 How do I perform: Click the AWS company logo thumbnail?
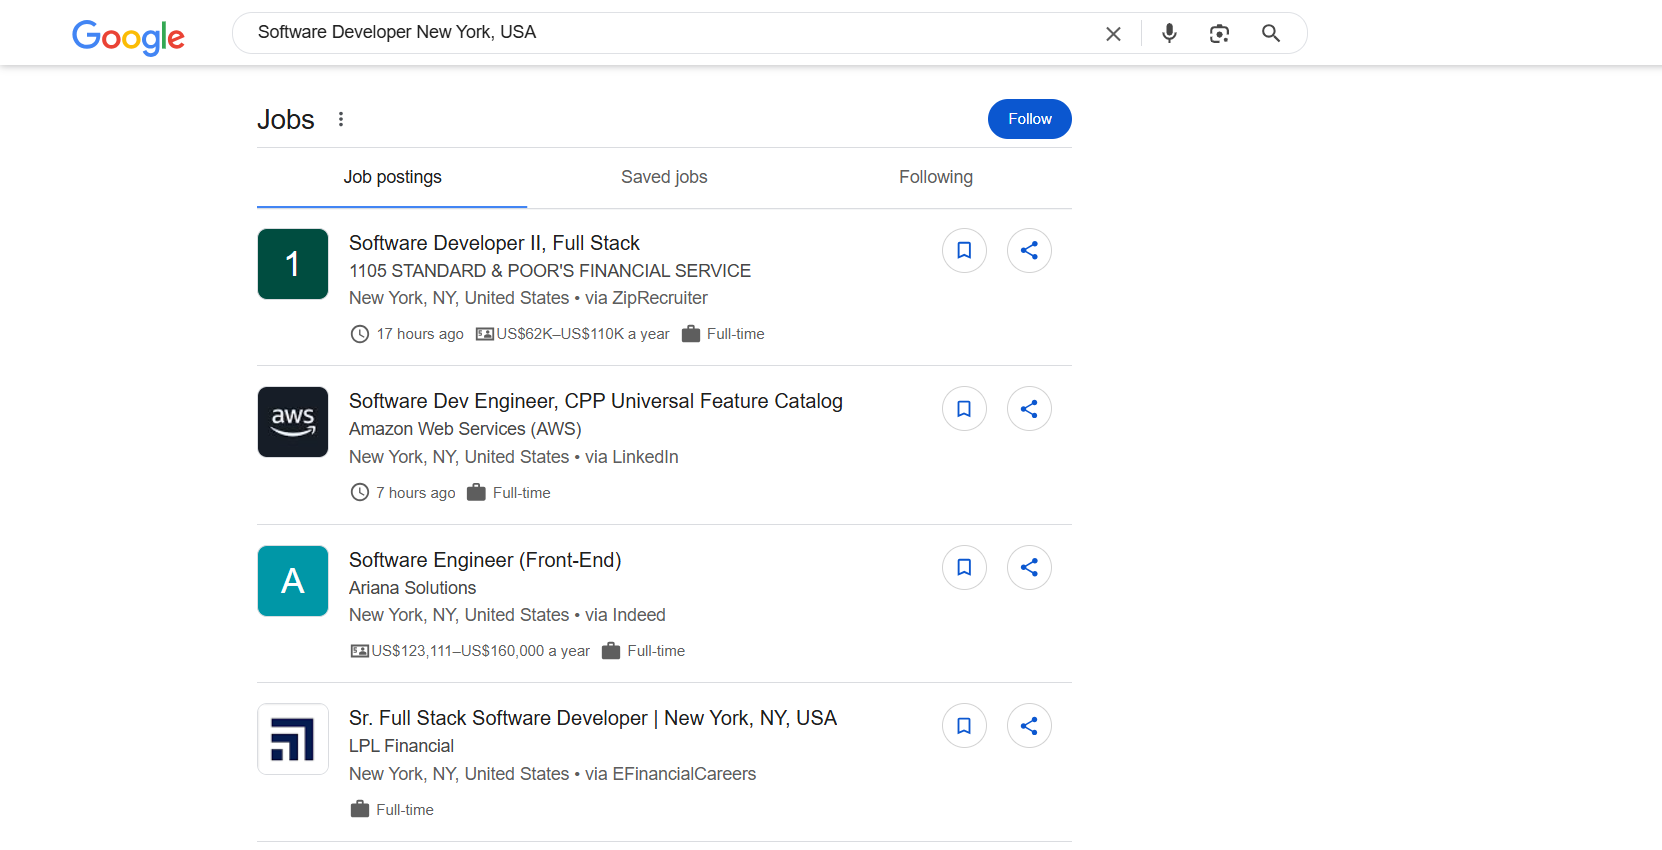point(293,422)
